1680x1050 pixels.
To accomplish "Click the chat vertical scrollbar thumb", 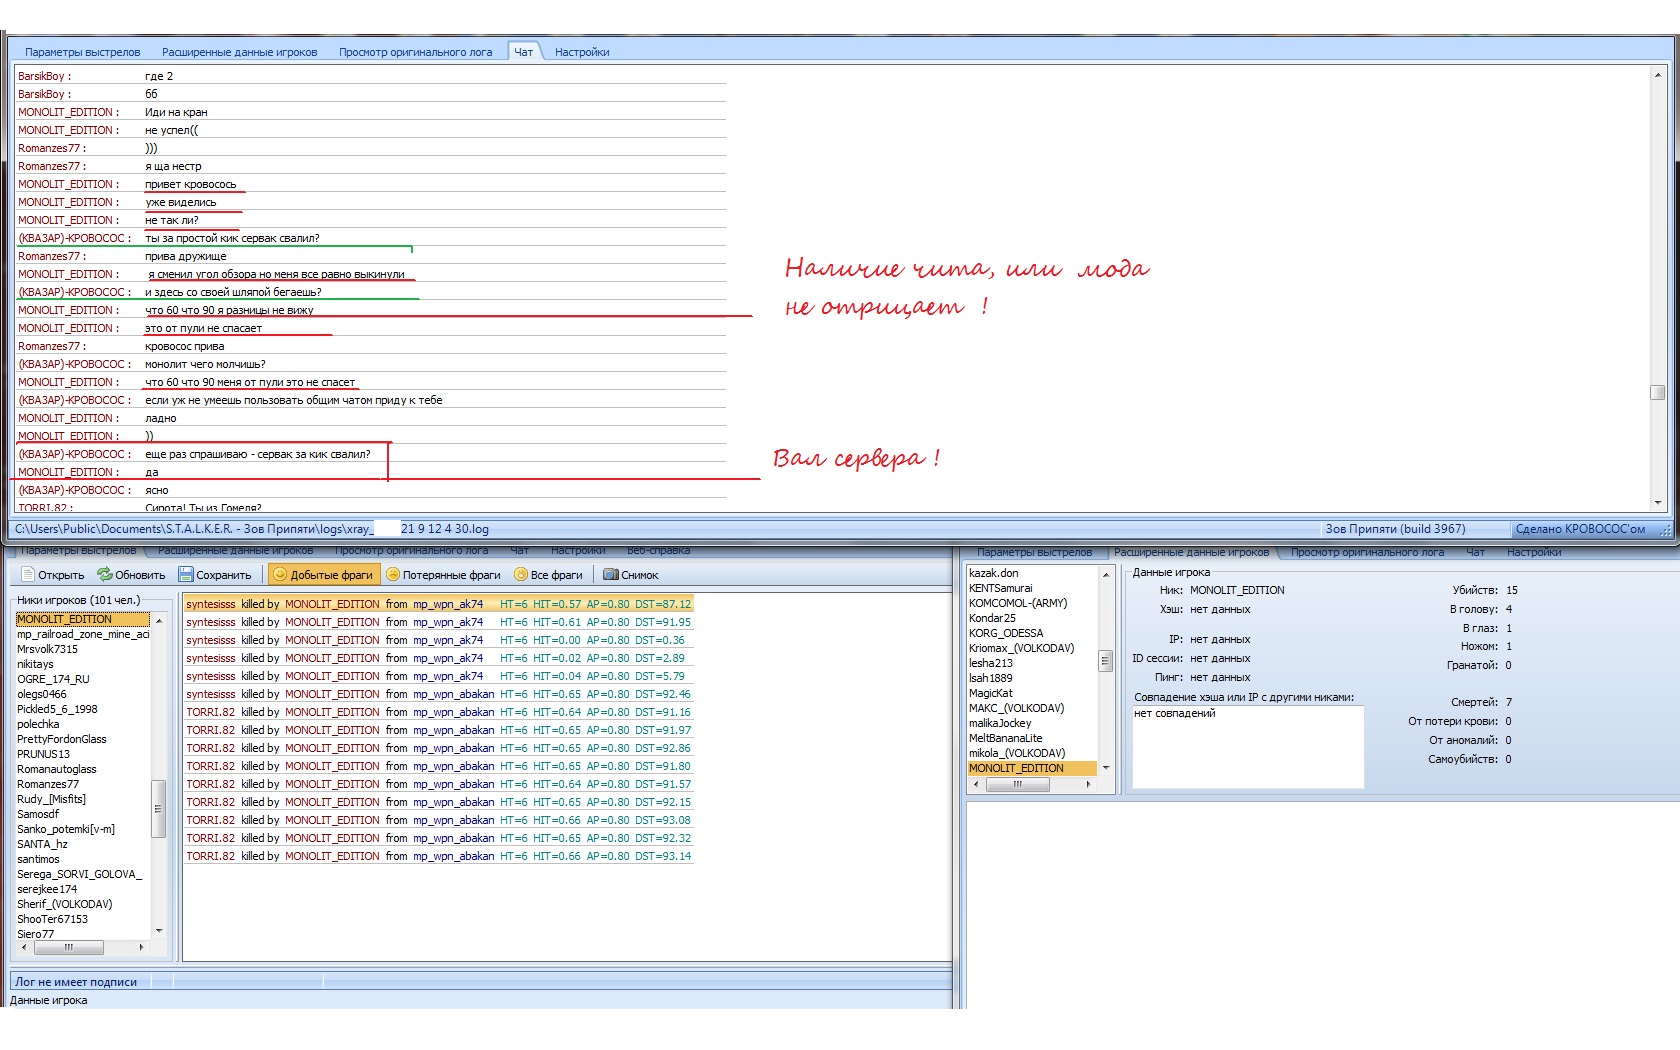I will [x=1658, y=393].
